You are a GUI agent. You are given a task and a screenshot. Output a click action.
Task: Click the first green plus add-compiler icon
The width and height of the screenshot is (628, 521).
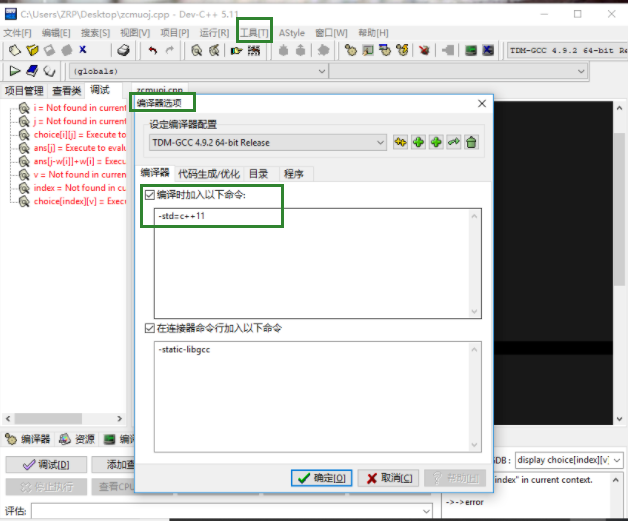418,142
